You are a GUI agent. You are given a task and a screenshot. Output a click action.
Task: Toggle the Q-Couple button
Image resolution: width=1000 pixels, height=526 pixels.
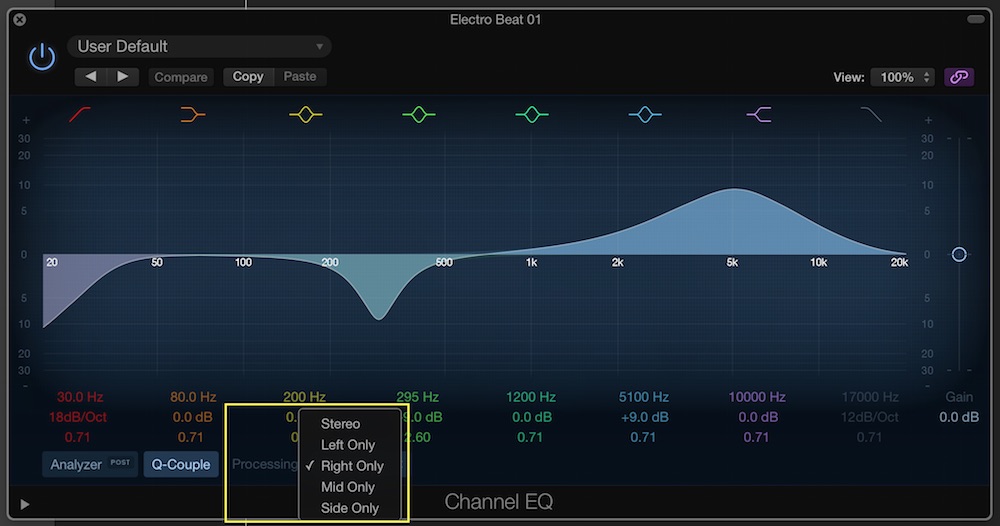[x=180, y=464]
